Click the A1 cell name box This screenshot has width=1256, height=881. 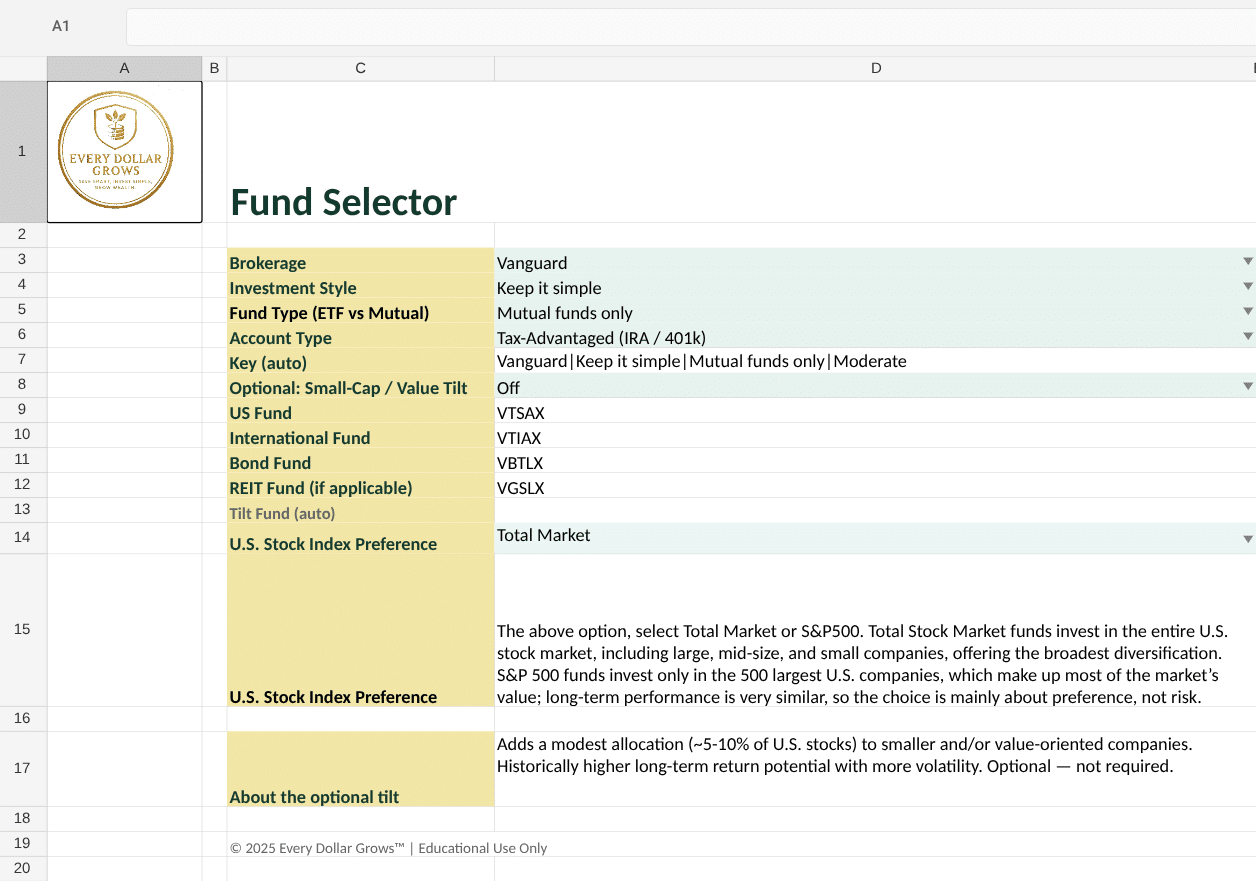[61, 26]
